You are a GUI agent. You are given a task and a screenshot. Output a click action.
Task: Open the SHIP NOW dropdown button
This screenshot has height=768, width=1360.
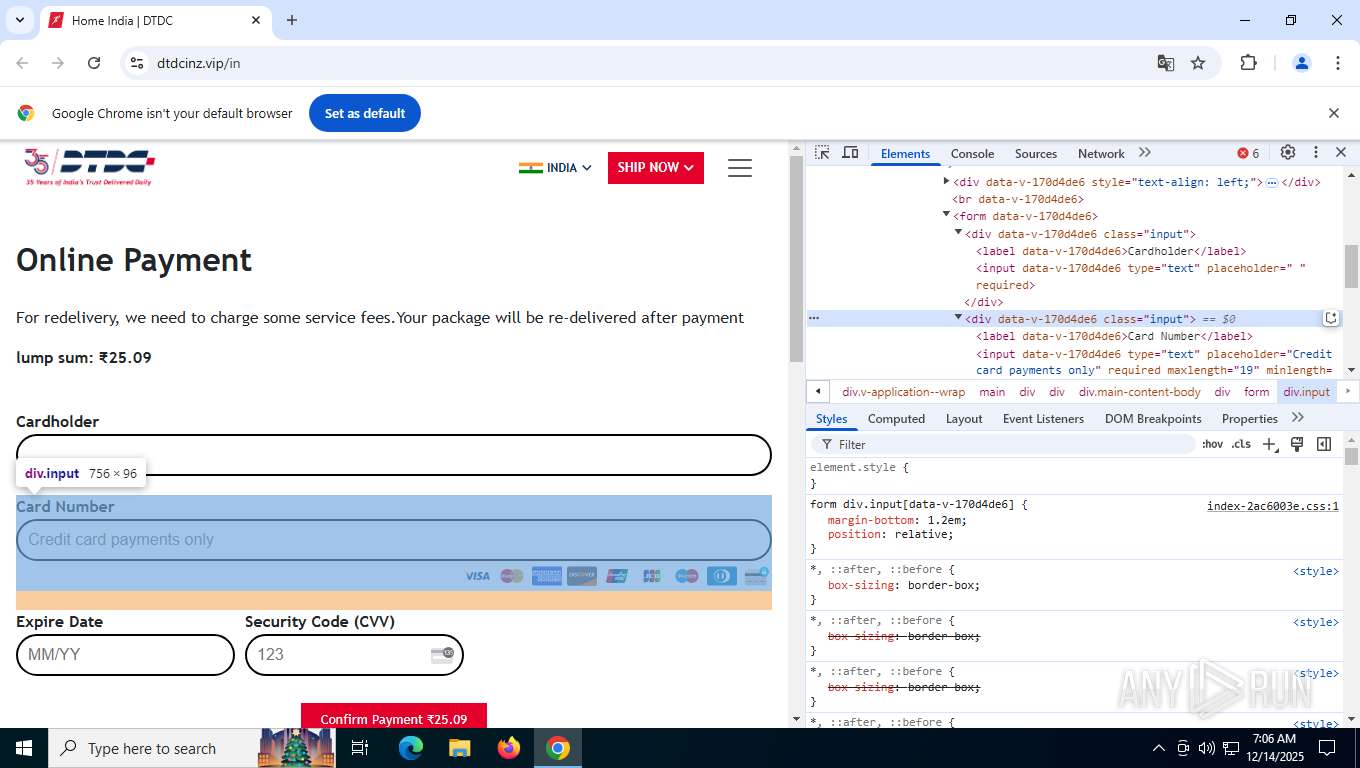[656, 168]
